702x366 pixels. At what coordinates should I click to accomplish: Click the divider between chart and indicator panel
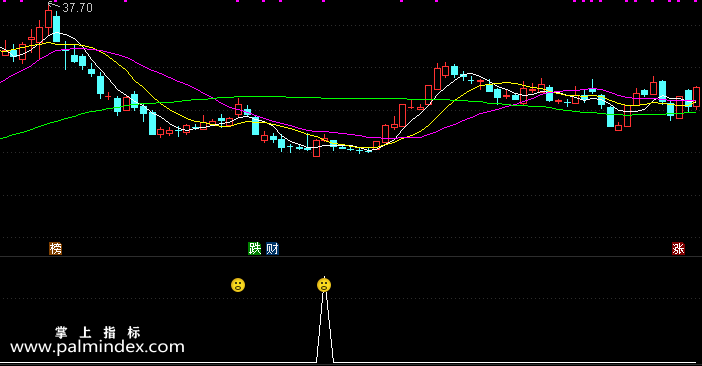[351, 256]
